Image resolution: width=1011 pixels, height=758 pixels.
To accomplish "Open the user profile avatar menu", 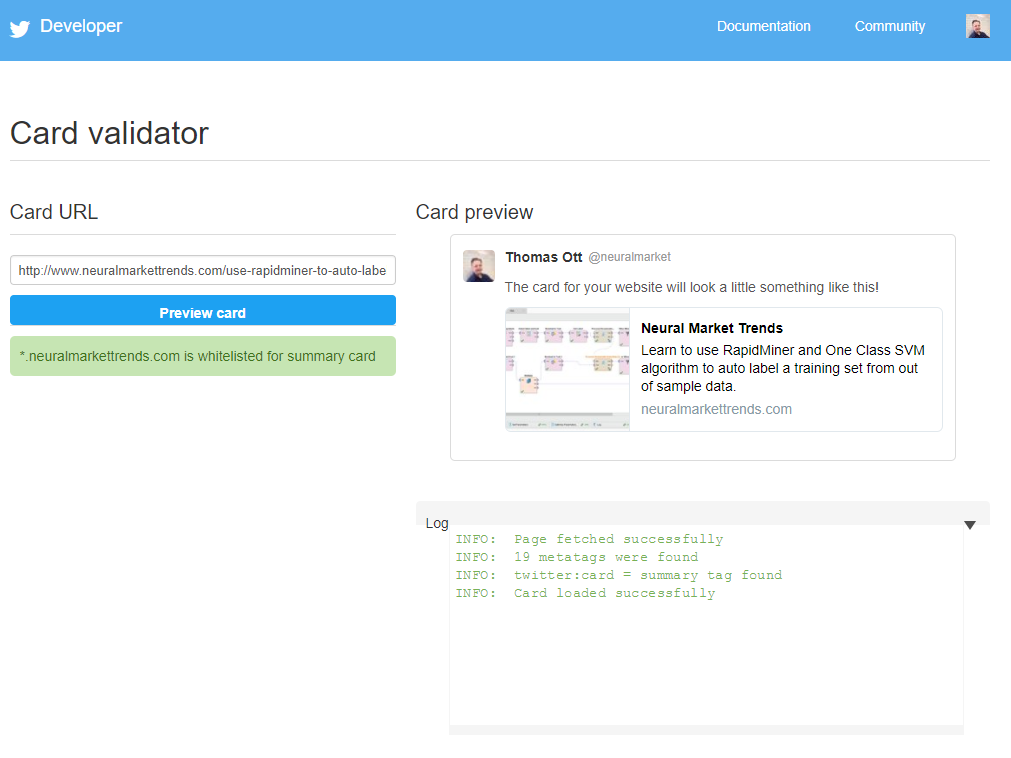I will 977,26.
